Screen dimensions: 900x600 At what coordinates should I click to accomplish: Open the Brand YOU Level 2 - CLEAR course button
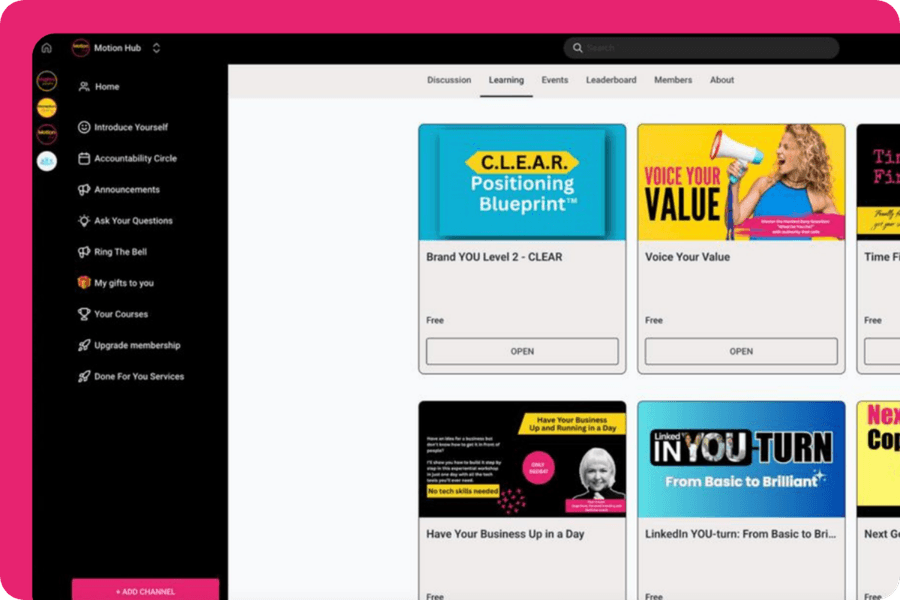(522, 351)
